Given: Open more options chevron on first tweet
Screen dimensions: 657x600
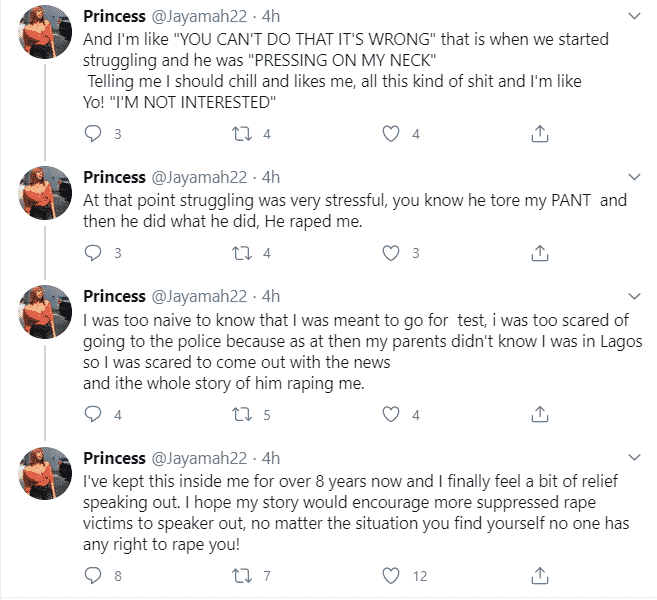Looking at the screenshot, I should point(632,17).
